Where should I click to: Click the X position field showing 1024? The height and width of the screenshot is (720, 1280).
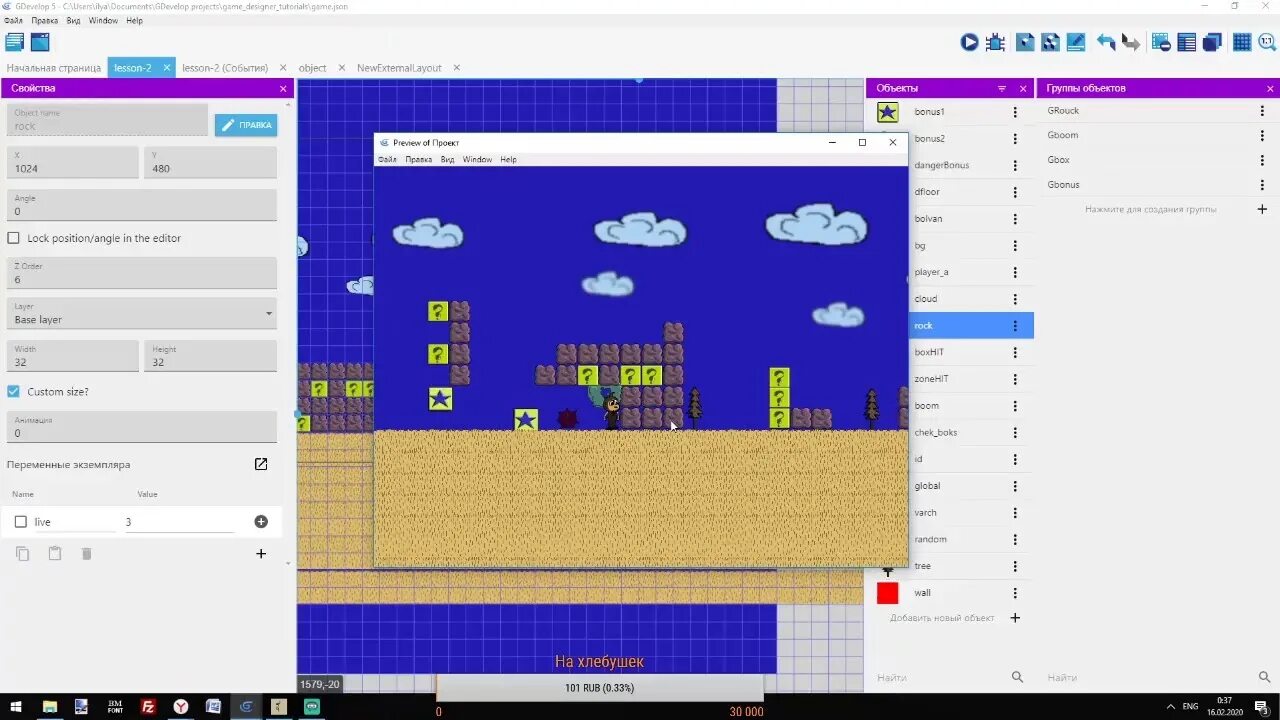coord(73,162)
